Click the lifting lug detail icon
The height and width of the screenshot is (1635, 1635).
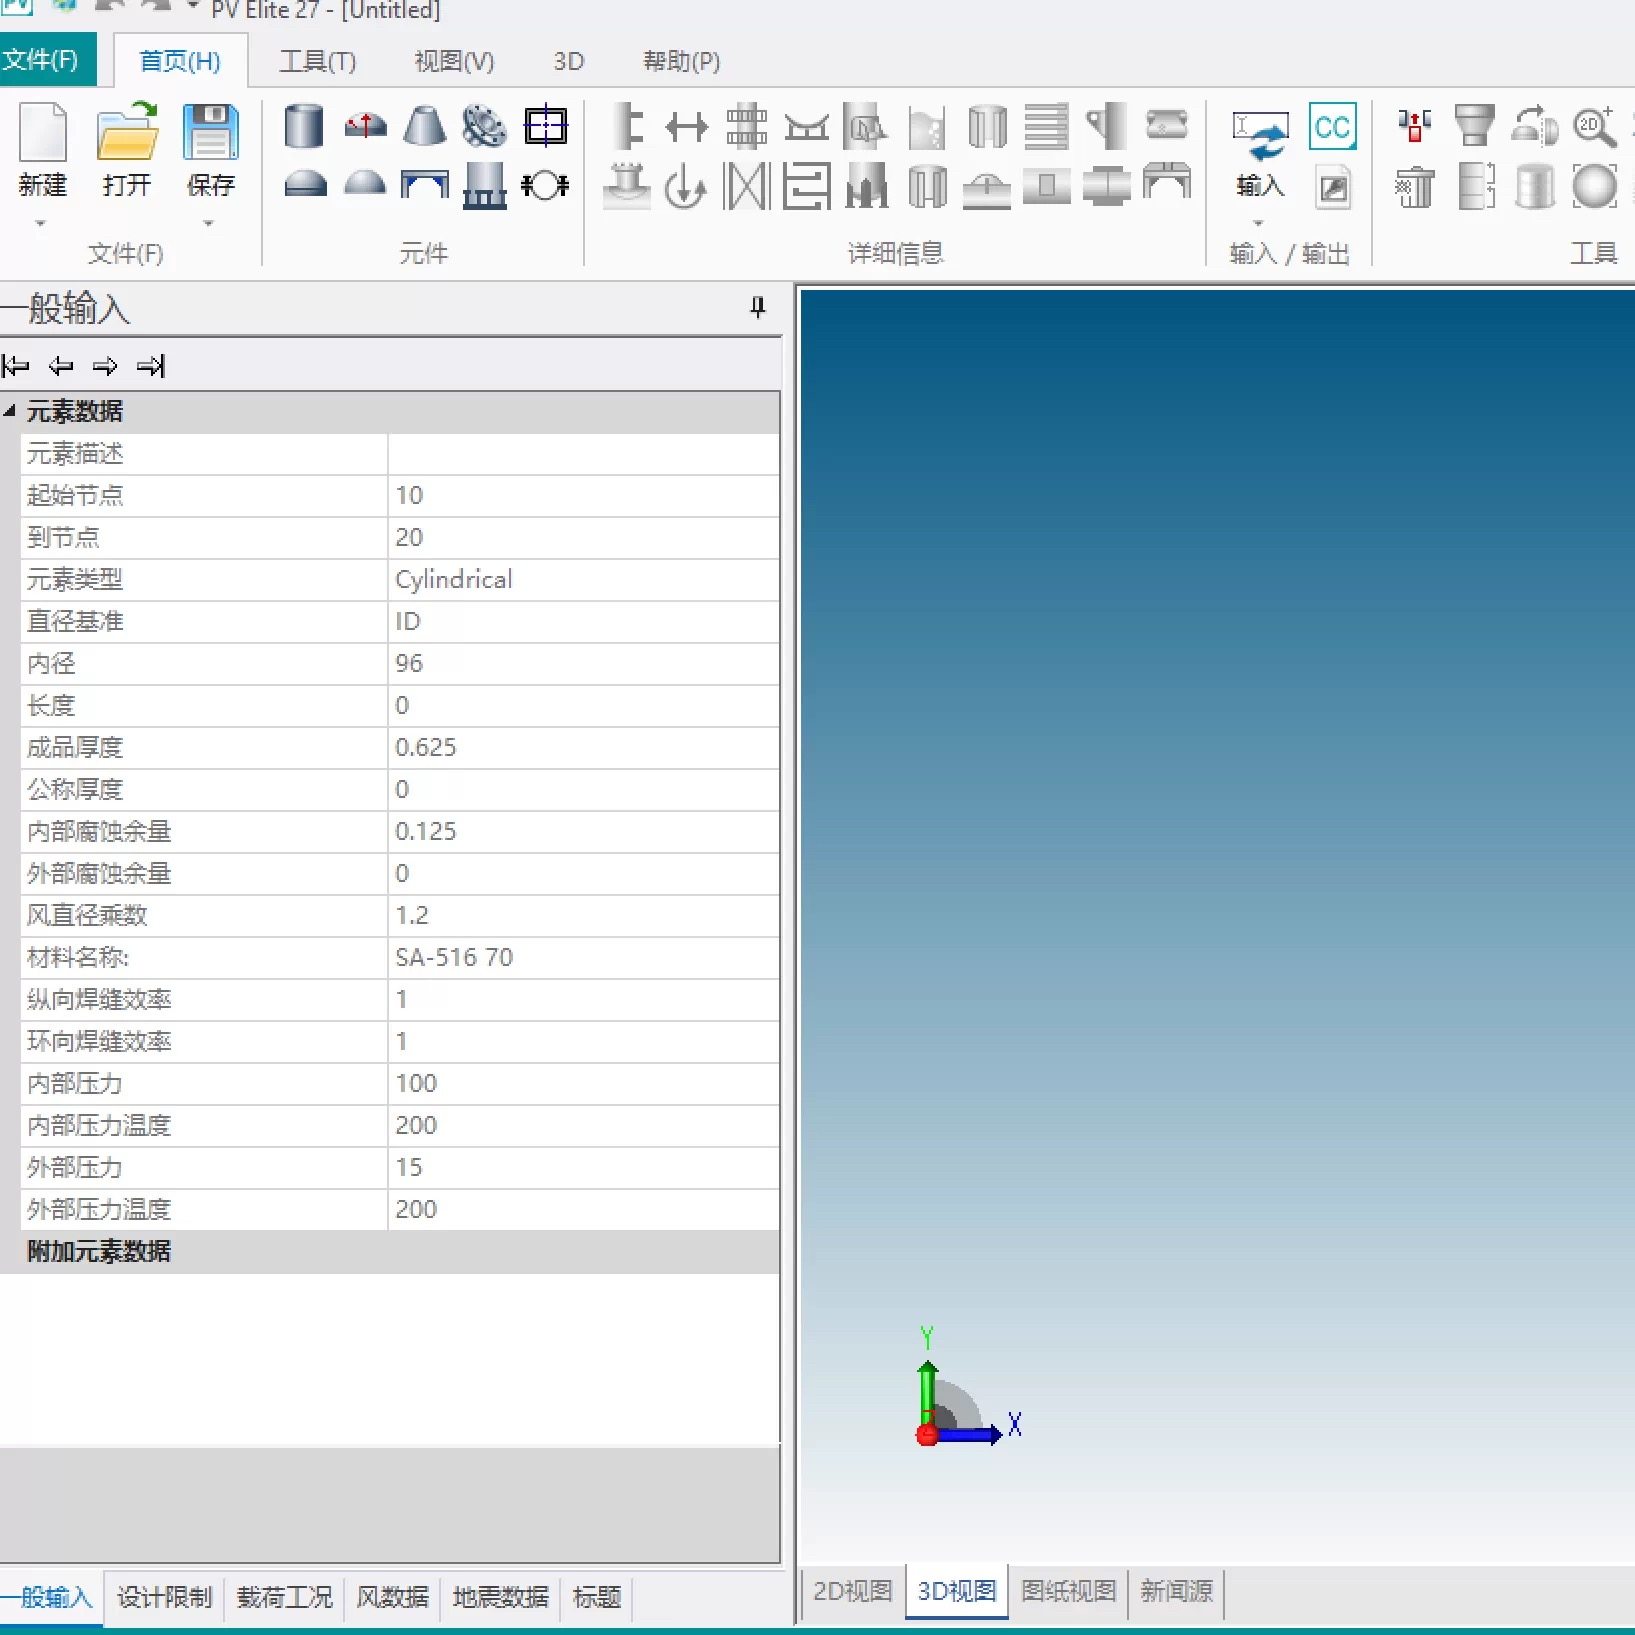[1107, 127]
